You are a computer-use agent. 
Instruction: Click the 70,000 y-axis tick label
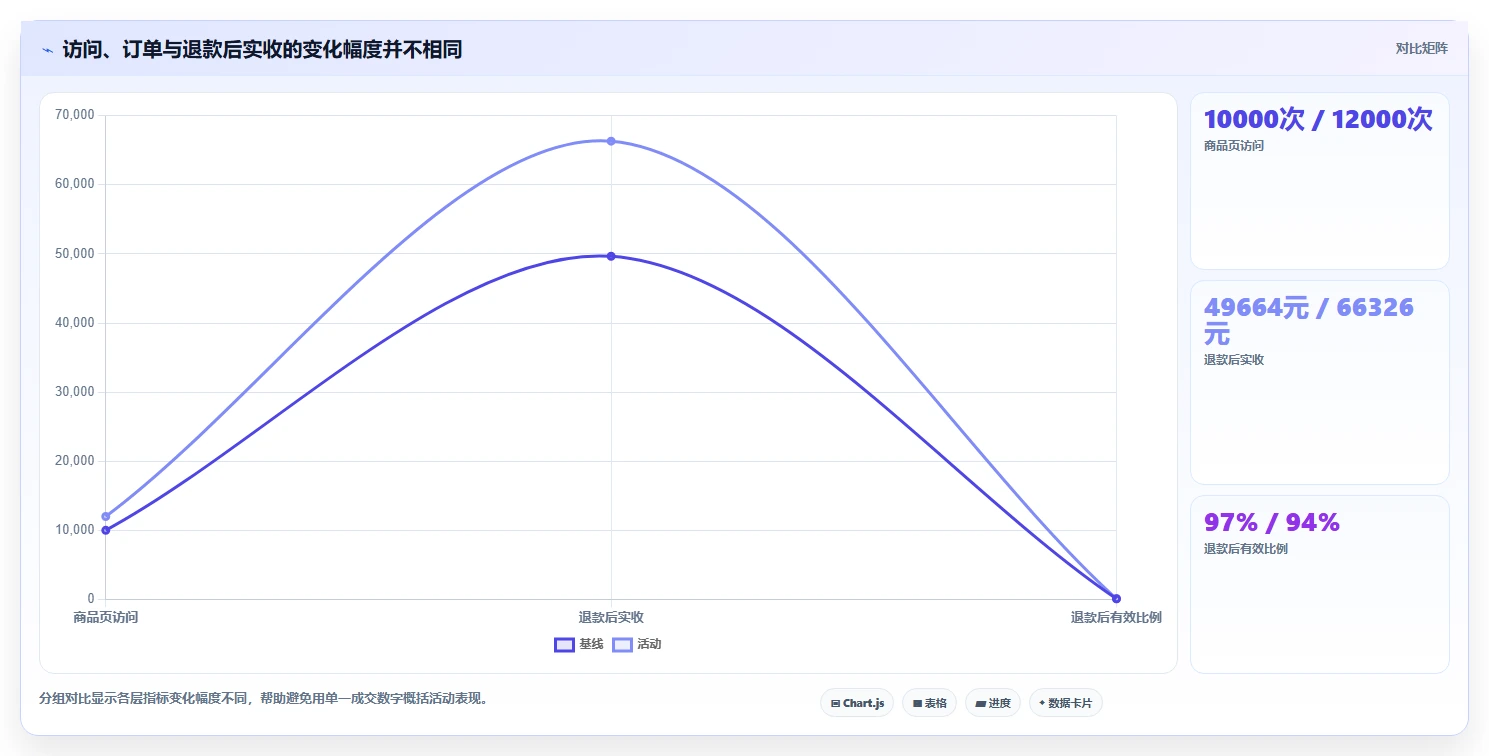(x=75, y=115)
